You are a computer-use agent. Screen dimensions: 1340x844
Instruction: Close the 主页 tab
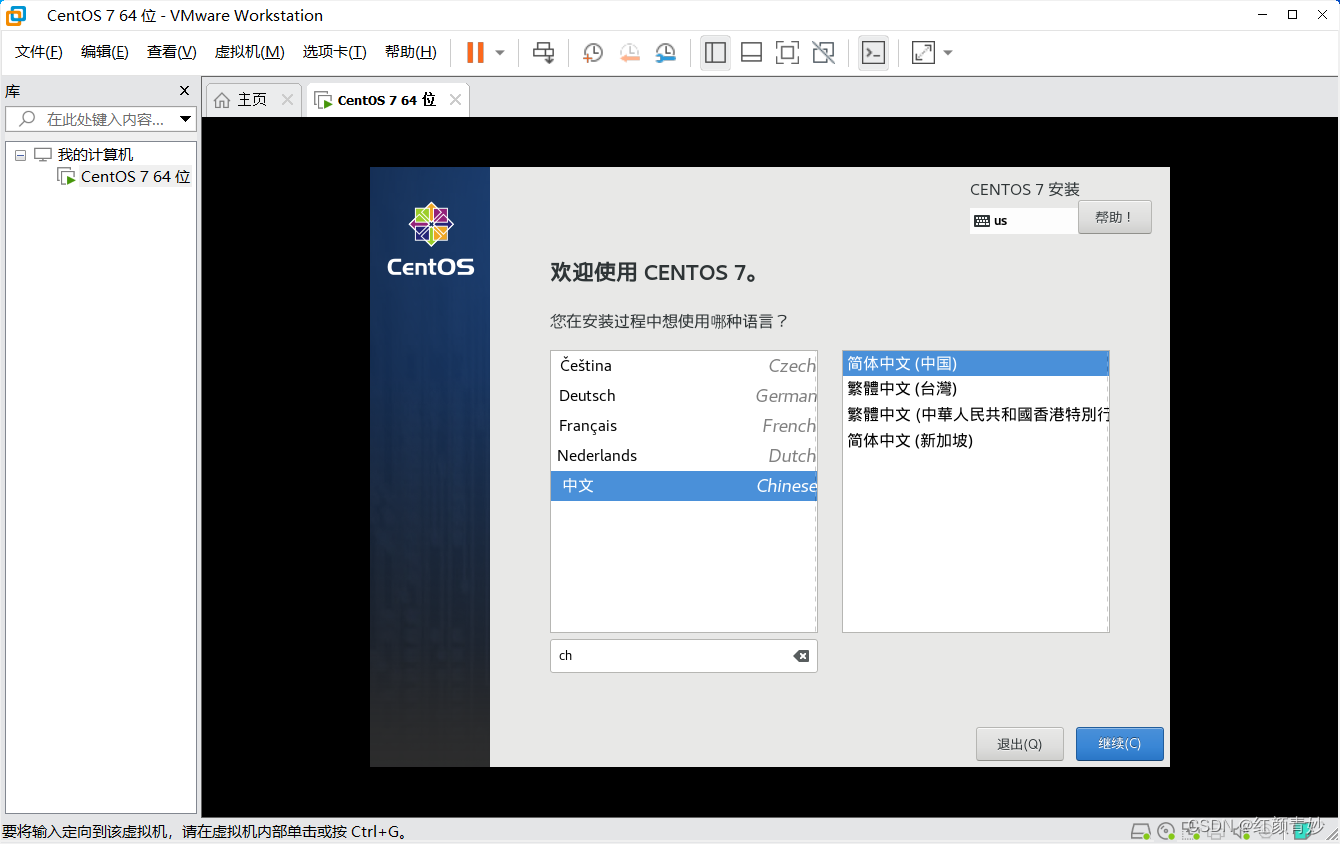tap(287, 100)
